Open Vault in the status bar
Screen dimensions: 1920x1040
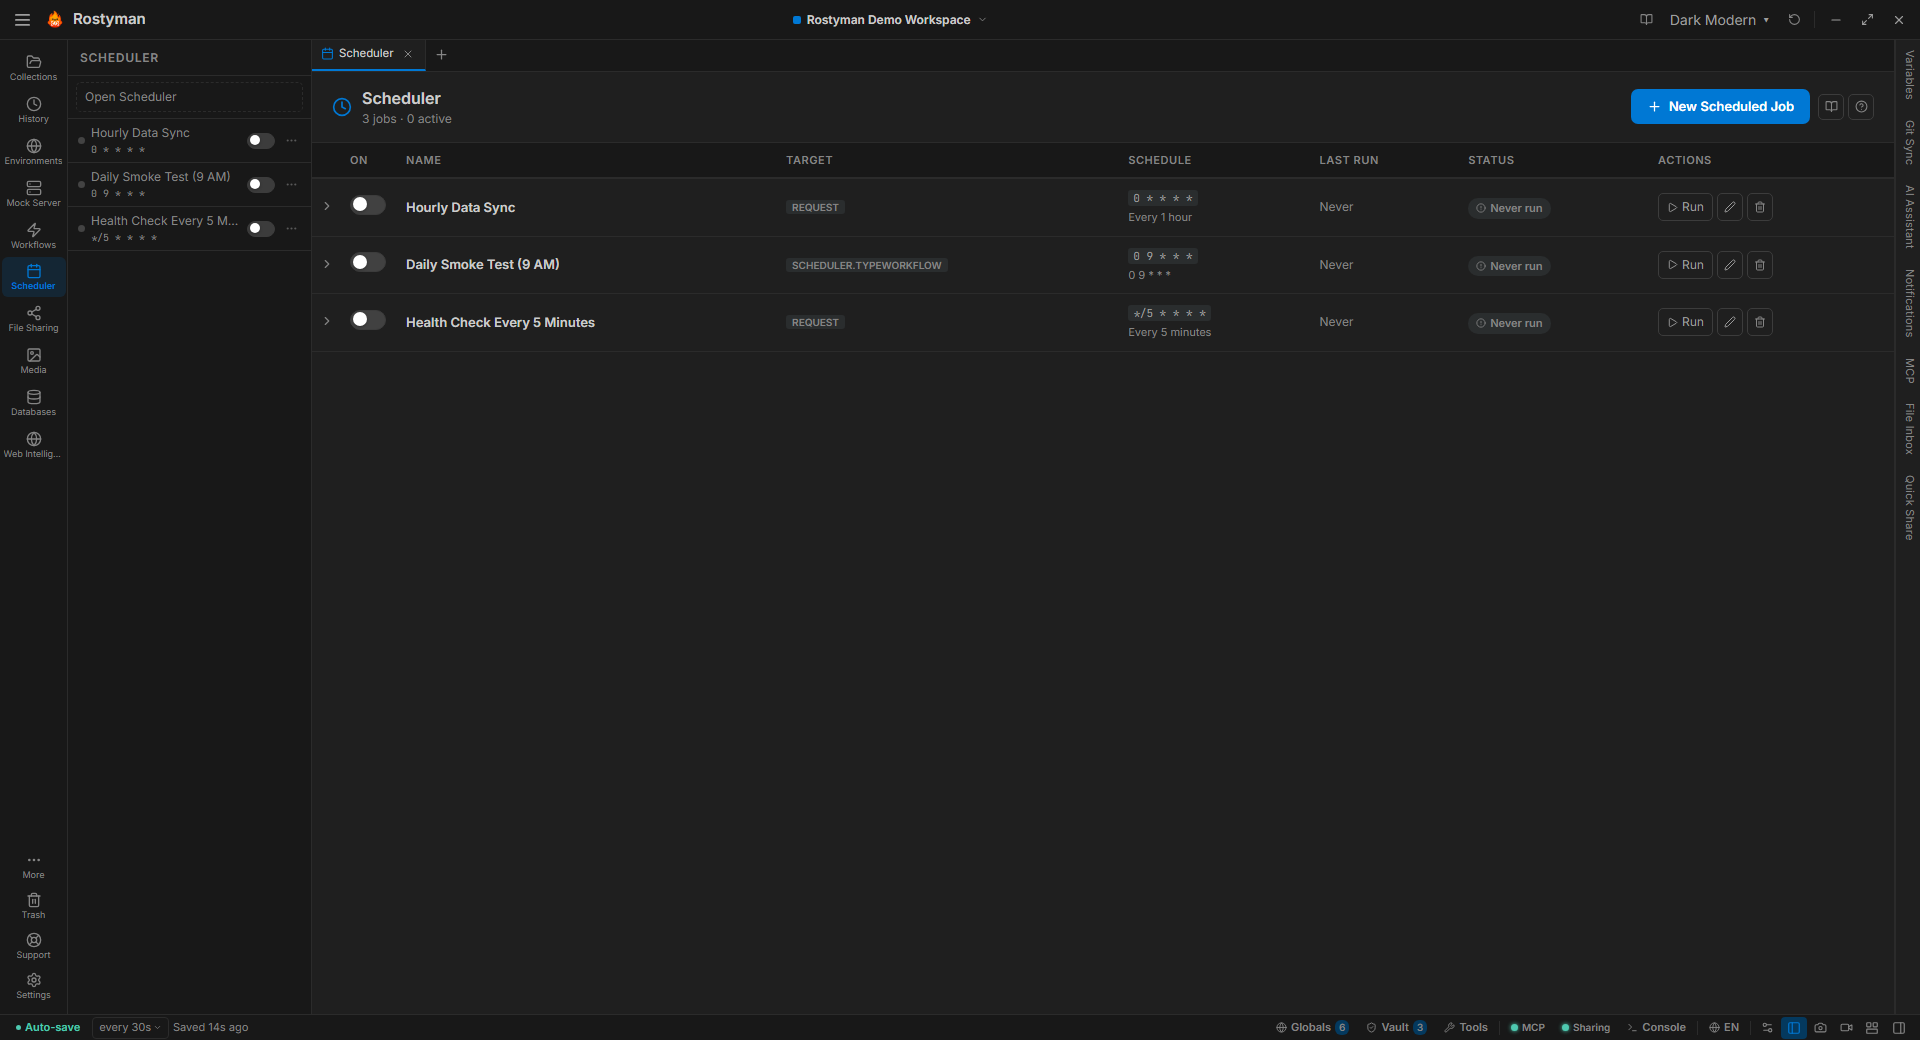pyautogui.click(x=1396, y=1028)
